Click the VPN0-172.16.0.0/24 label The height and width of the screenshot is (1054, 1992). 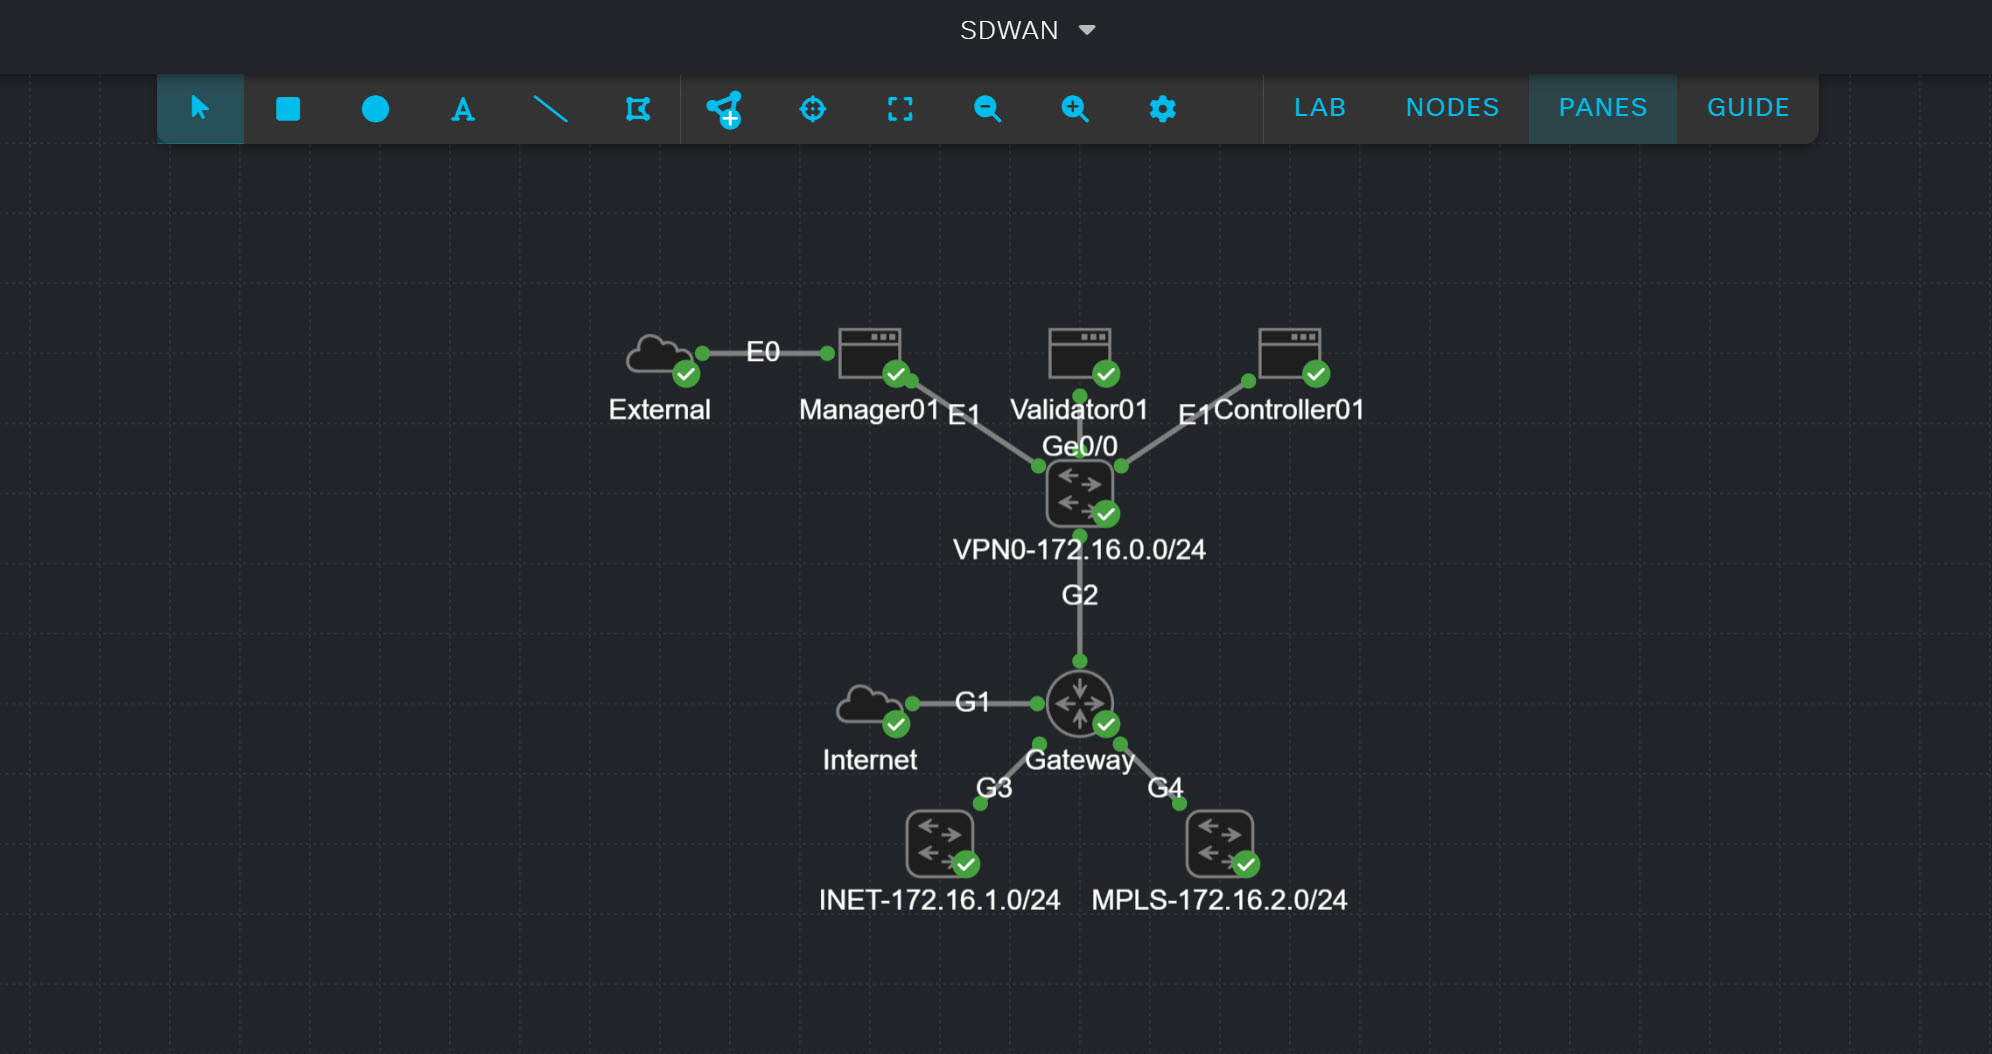tap(1080, 550)
